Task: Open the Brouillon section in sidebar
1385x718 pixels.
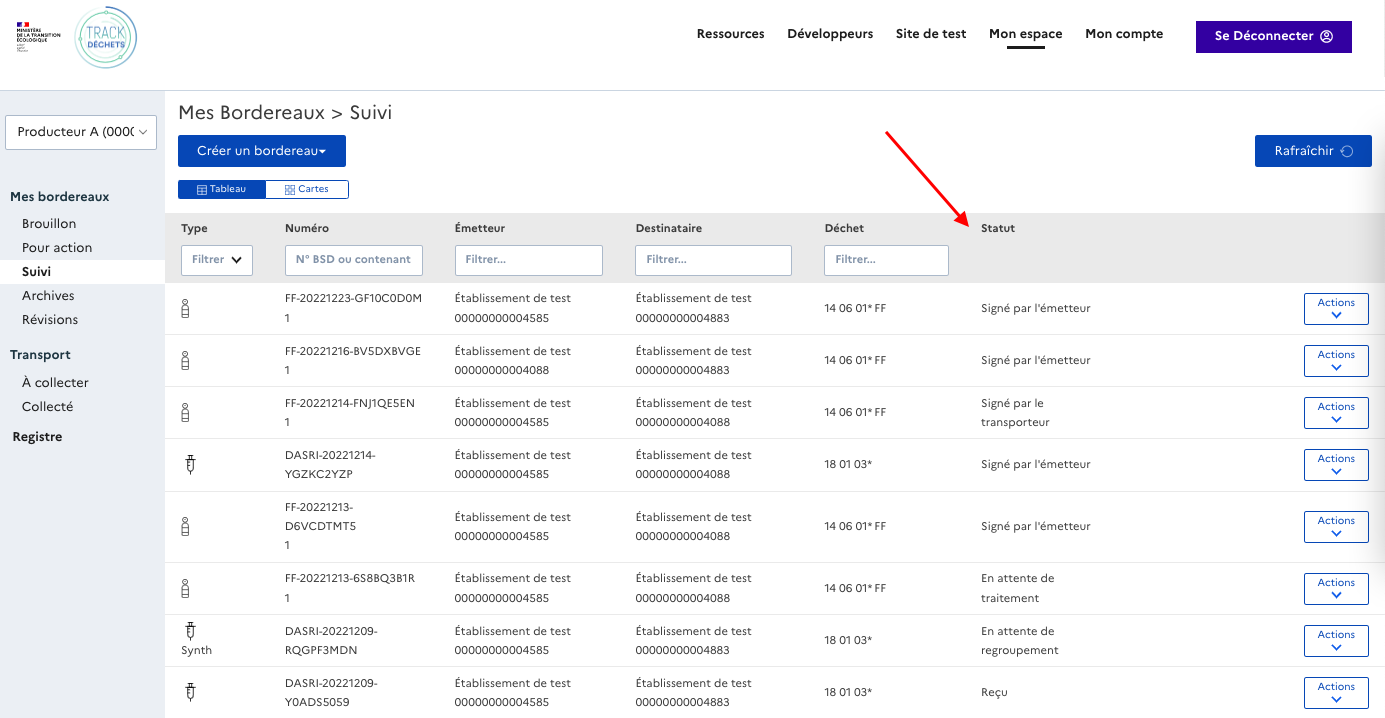Action: point(49,224)
